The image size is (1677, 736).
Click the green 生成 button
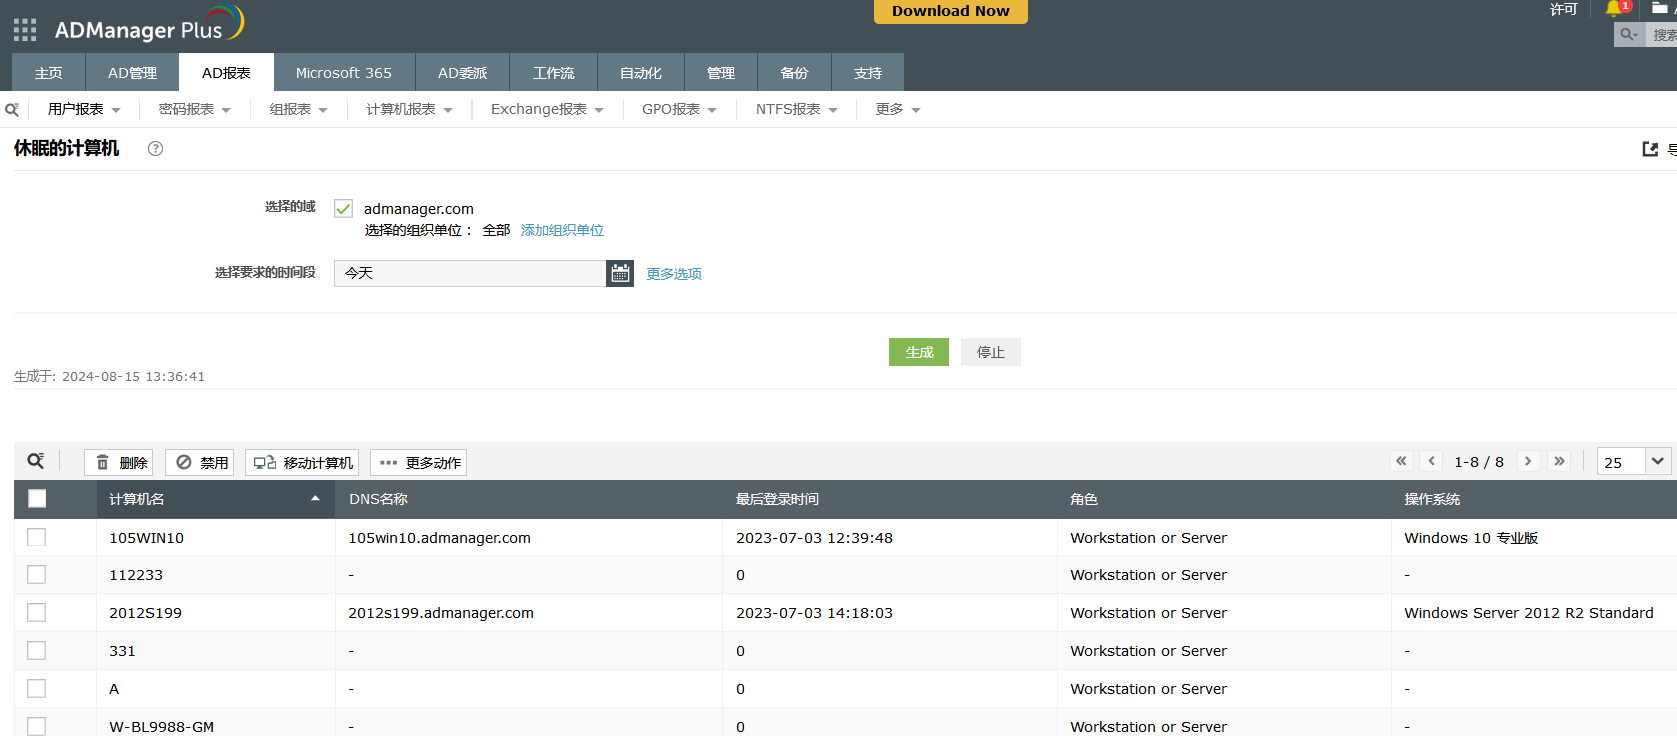click(x=919, y=352)
